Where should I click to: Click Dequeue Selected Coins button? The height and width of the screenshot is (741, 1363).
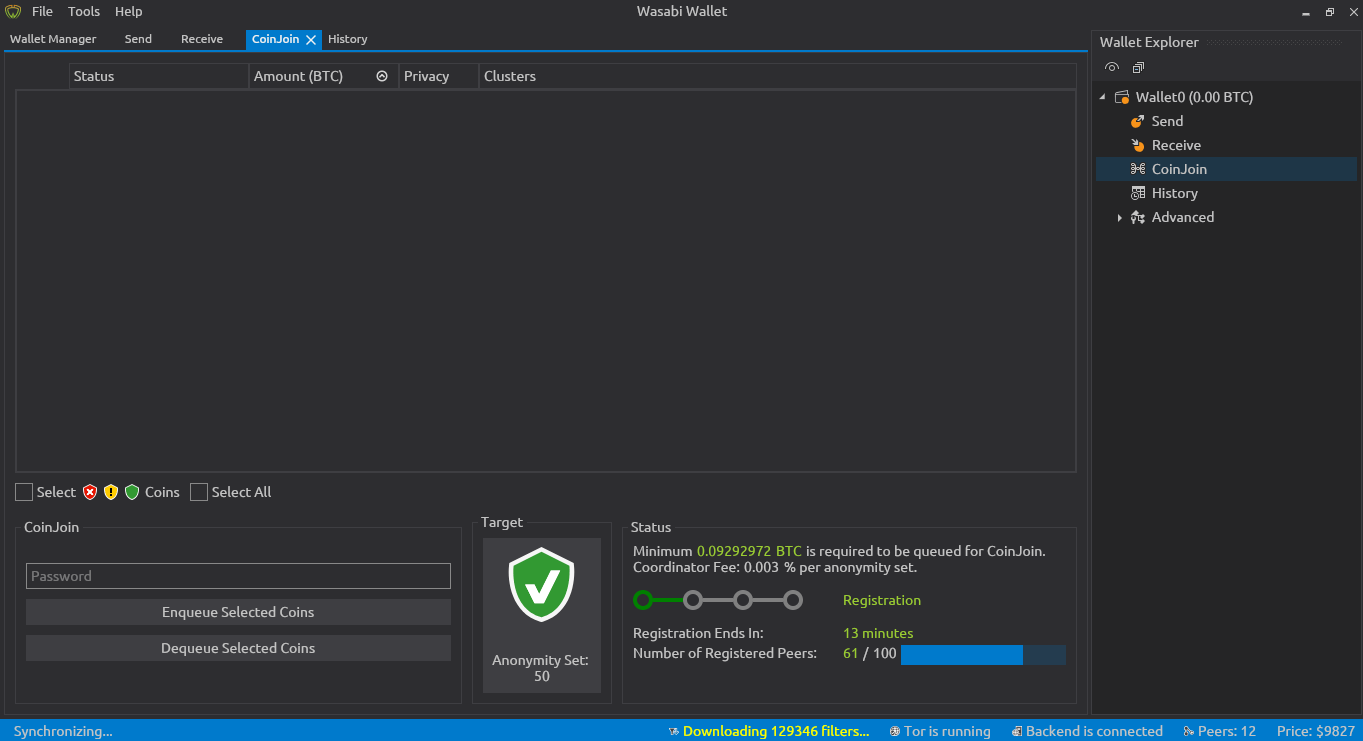pyautogui.click(x=238, y=648)
